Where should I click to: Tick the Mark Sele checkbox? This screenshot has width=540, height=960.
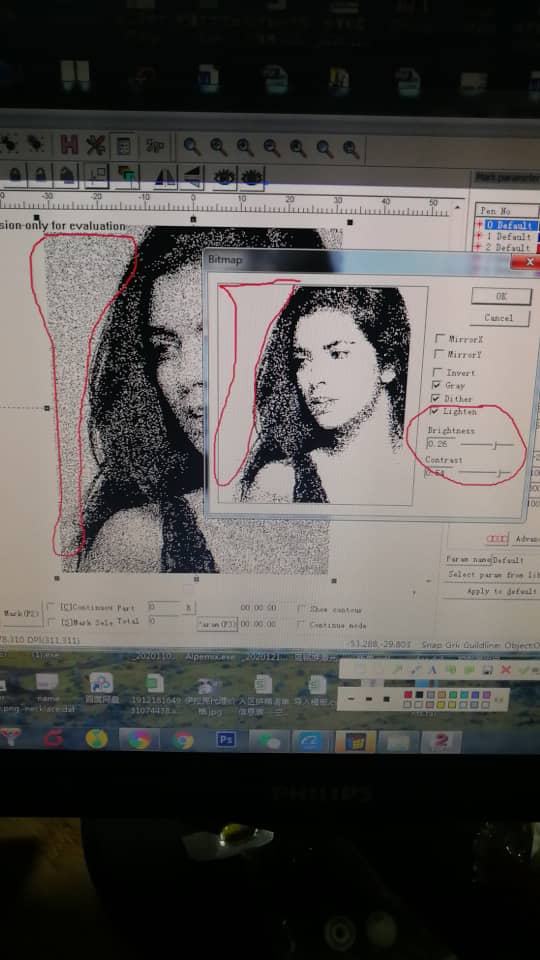click(x=51, y=622)
